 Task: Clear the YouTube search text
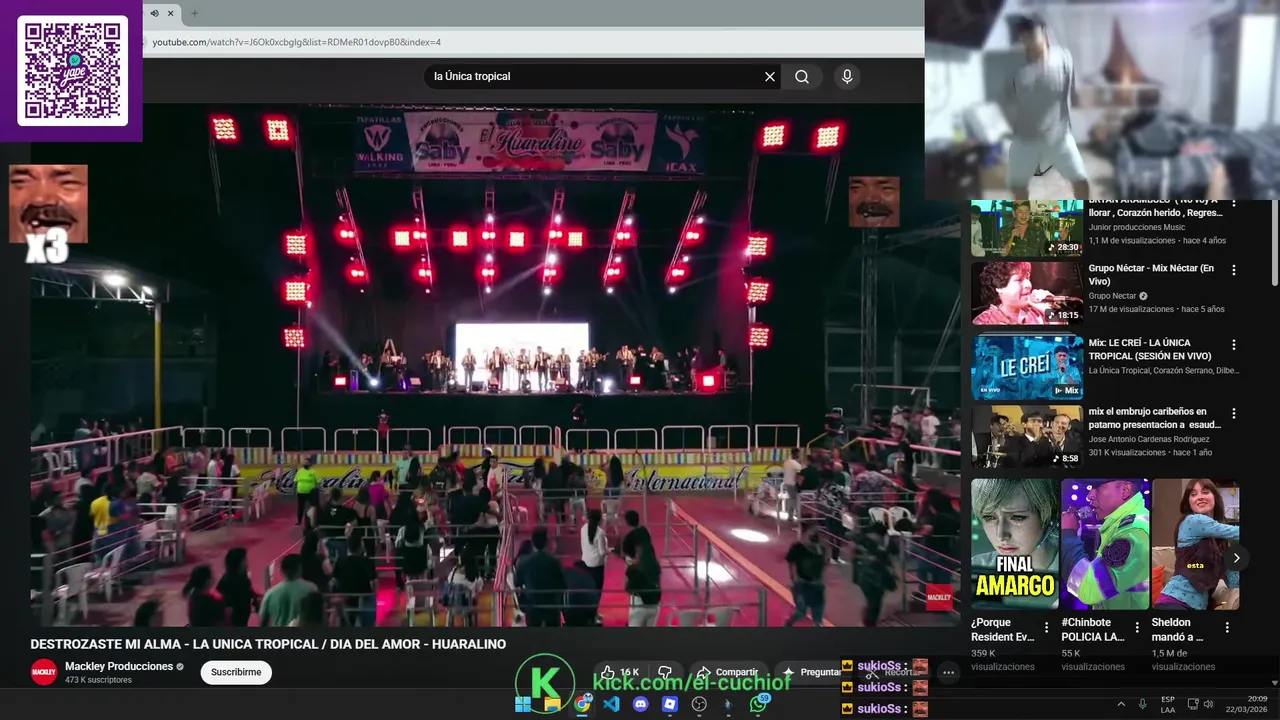click(x=770, y=77)
